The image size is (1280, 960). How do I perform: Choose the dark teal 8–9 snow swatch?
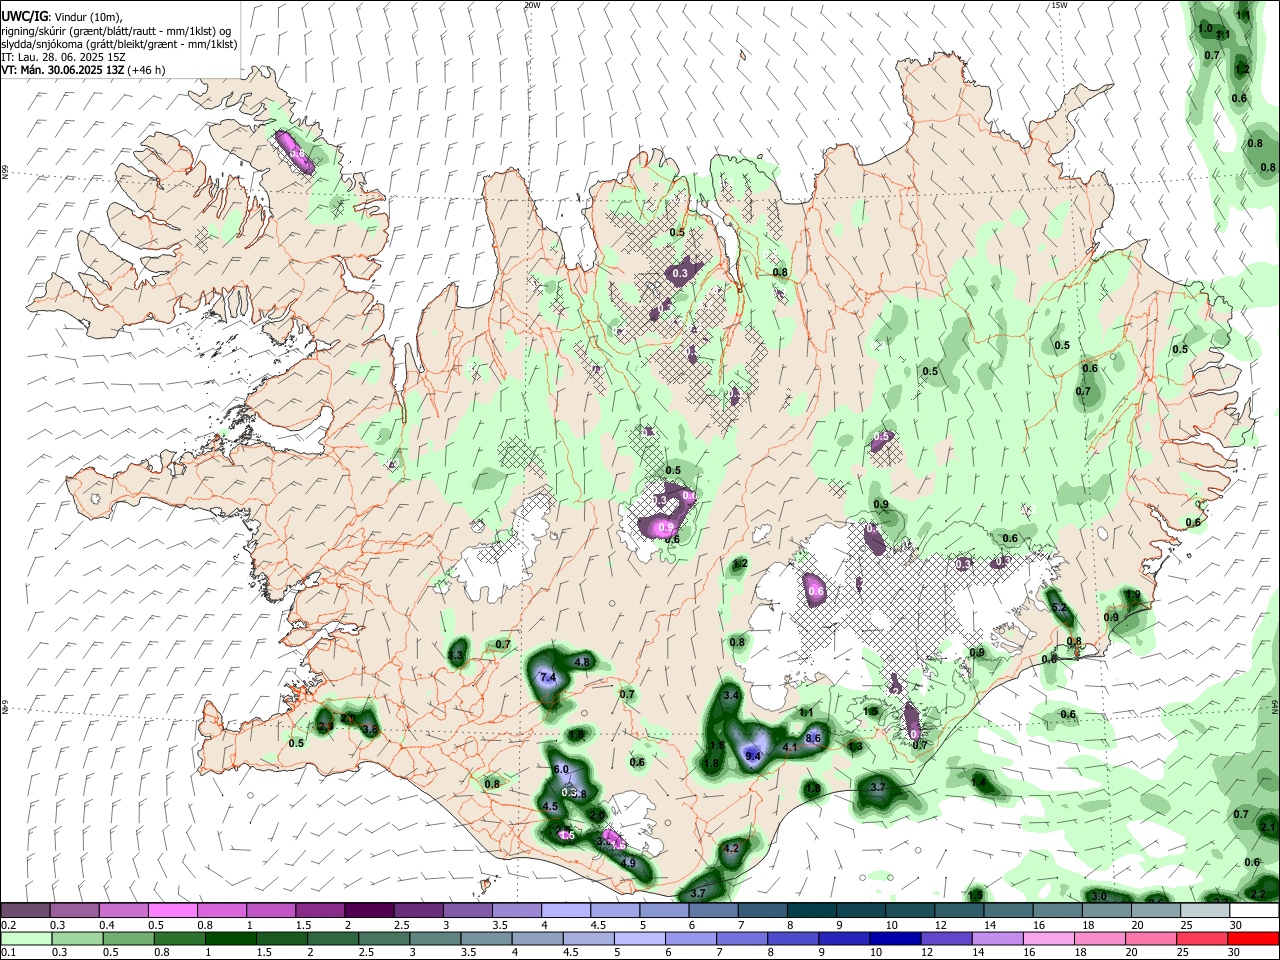(812, 910)
